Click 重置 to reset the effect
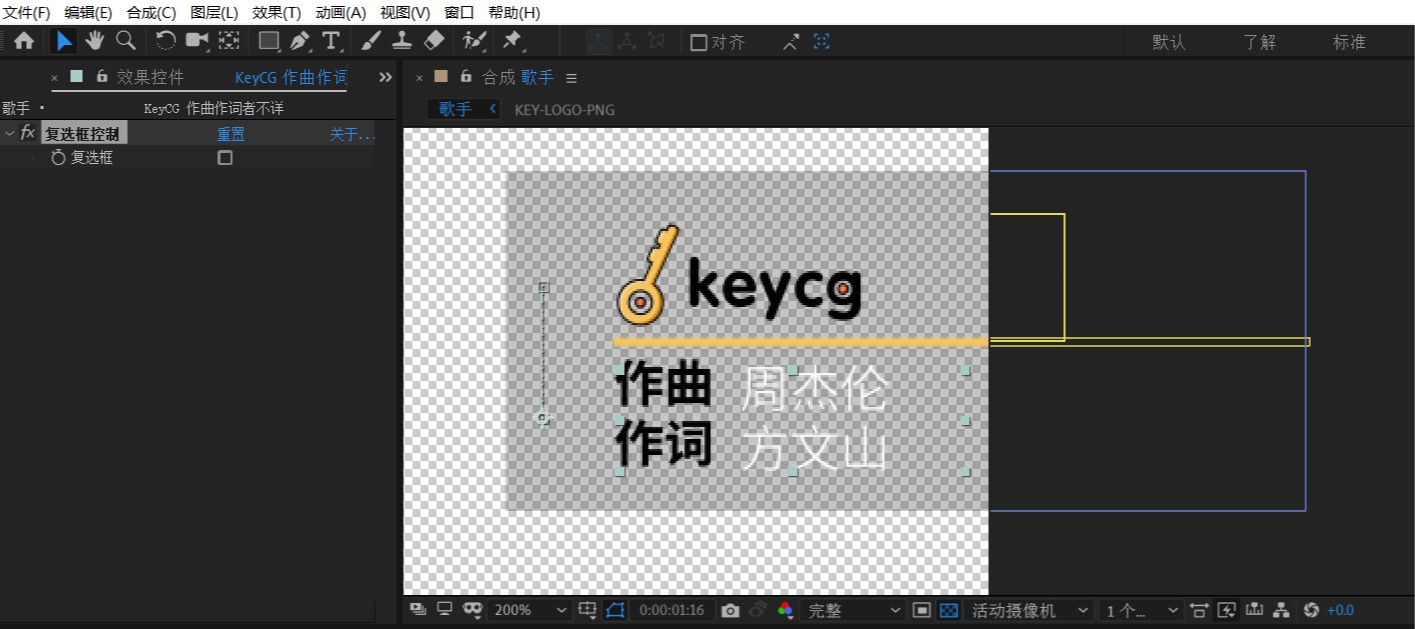Image resolution: width=1415 pixels, height=629 pixels. pos(231,134)
